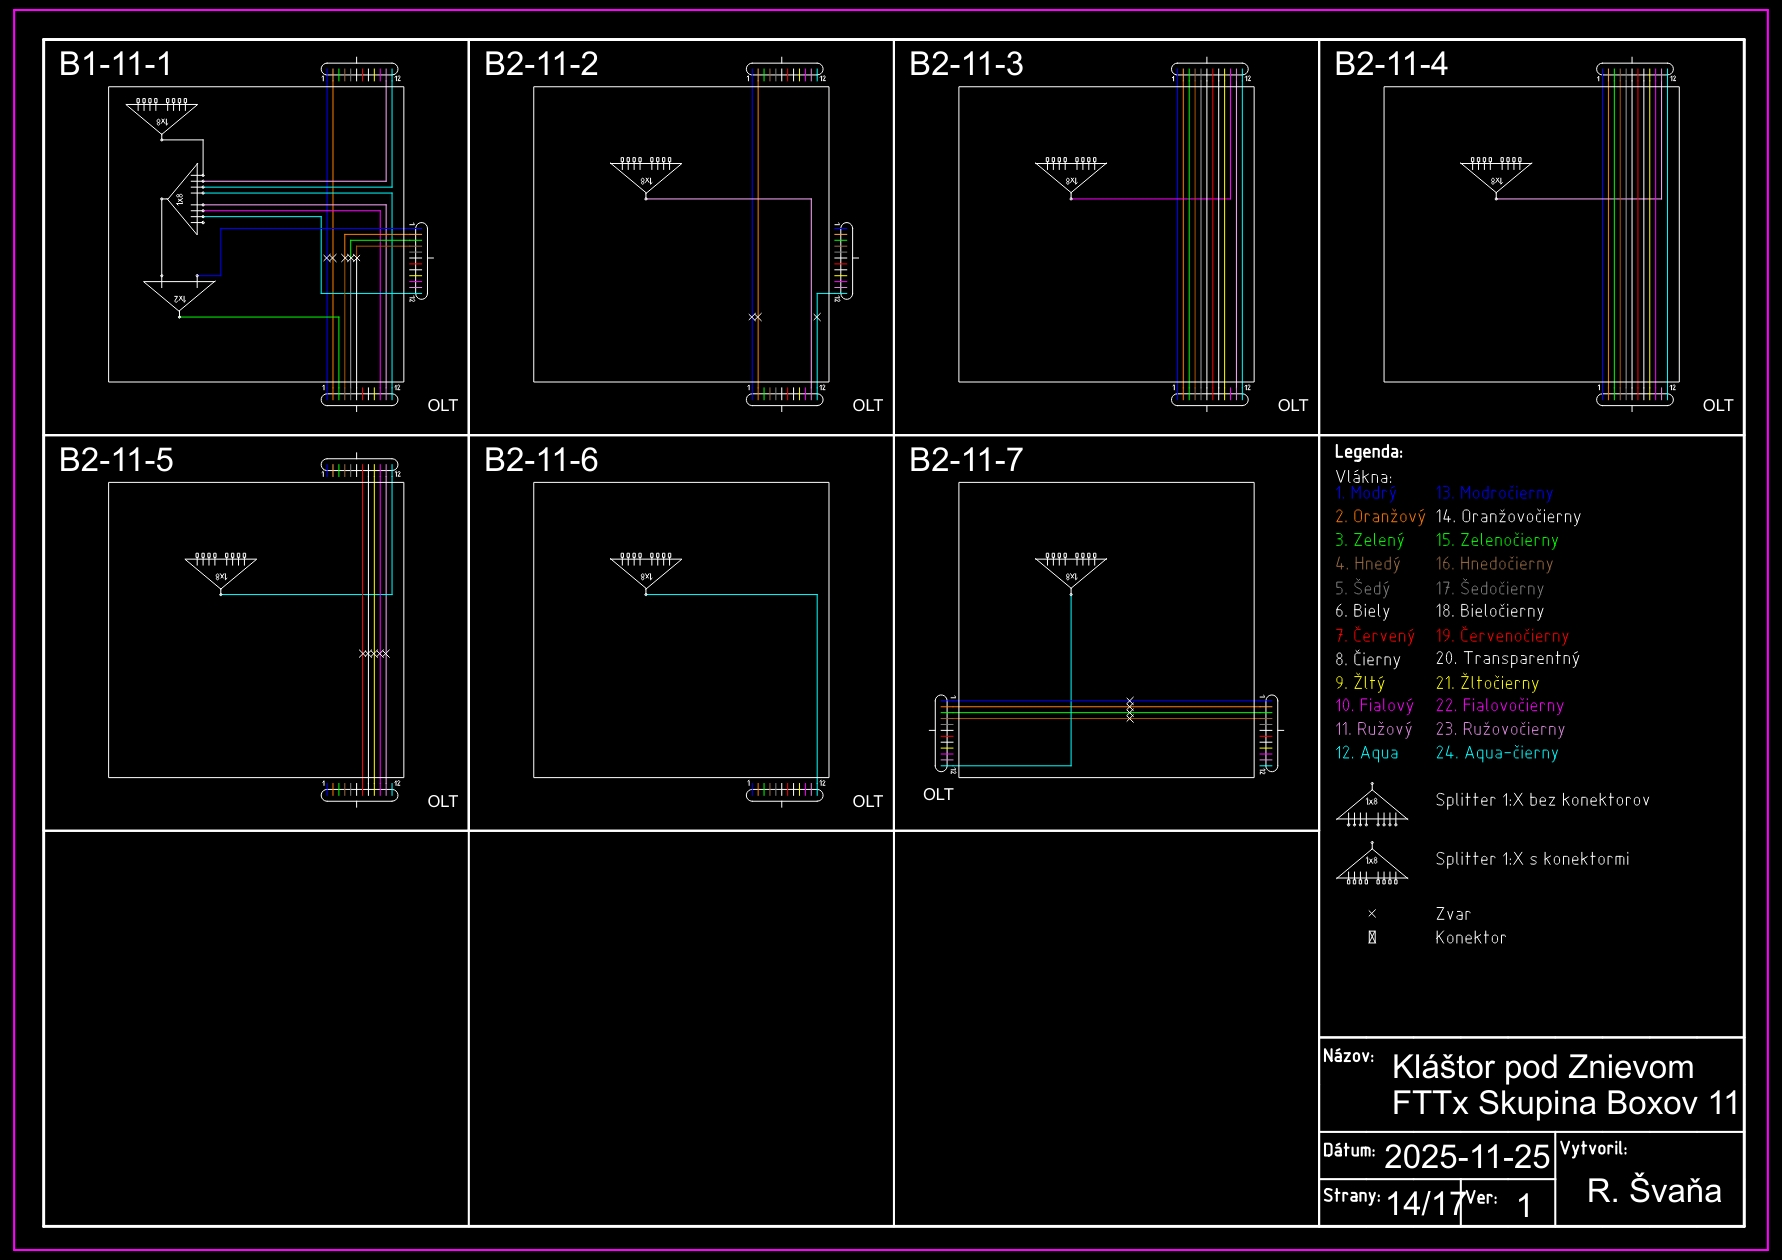This screenshot has width=1782, height=1260.
Task: Click the splitter symbol in panel B2-11-6
Action: [x=646, y=571]
